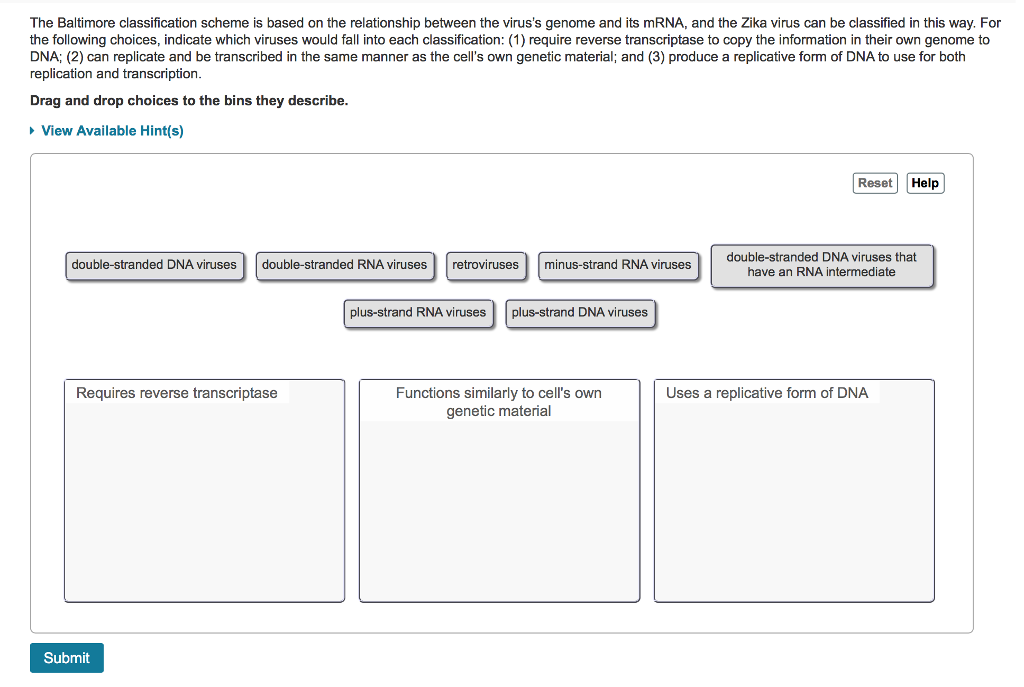Image resolution: width=1024 pixels, height=687 pixels.
Task: Expand the hints disclosure triangle
Action: (x=29, y=130)
